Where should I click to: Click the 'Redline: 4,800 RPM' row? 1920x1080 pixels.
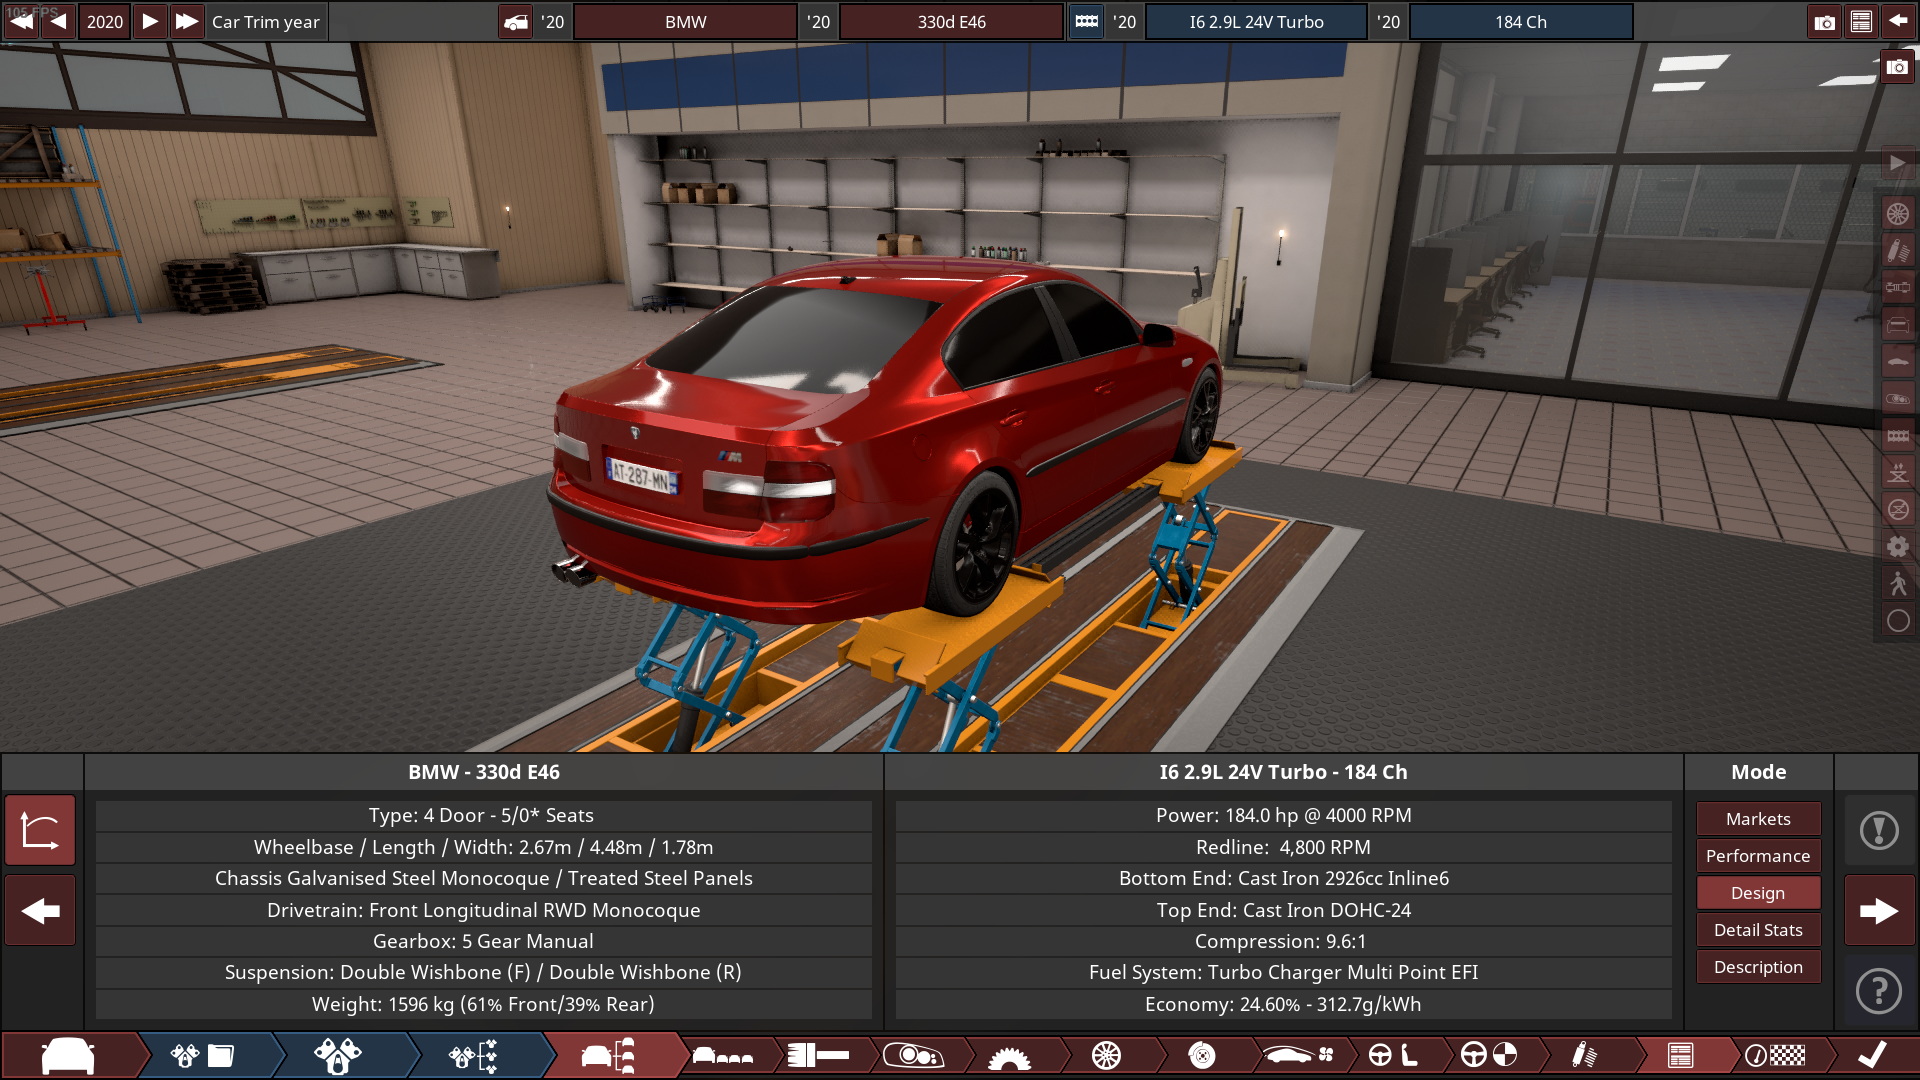tap(1283, 847)
